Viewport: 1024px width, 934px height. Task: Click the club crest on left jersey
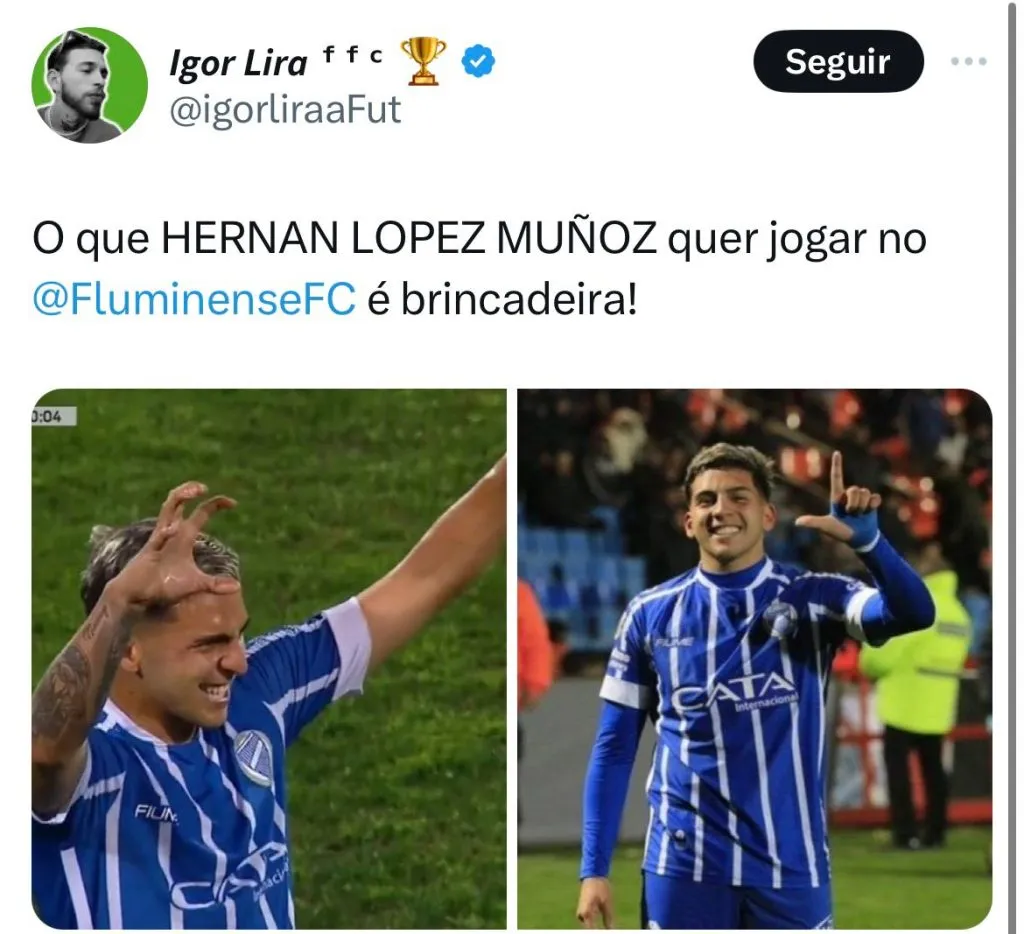255,756
